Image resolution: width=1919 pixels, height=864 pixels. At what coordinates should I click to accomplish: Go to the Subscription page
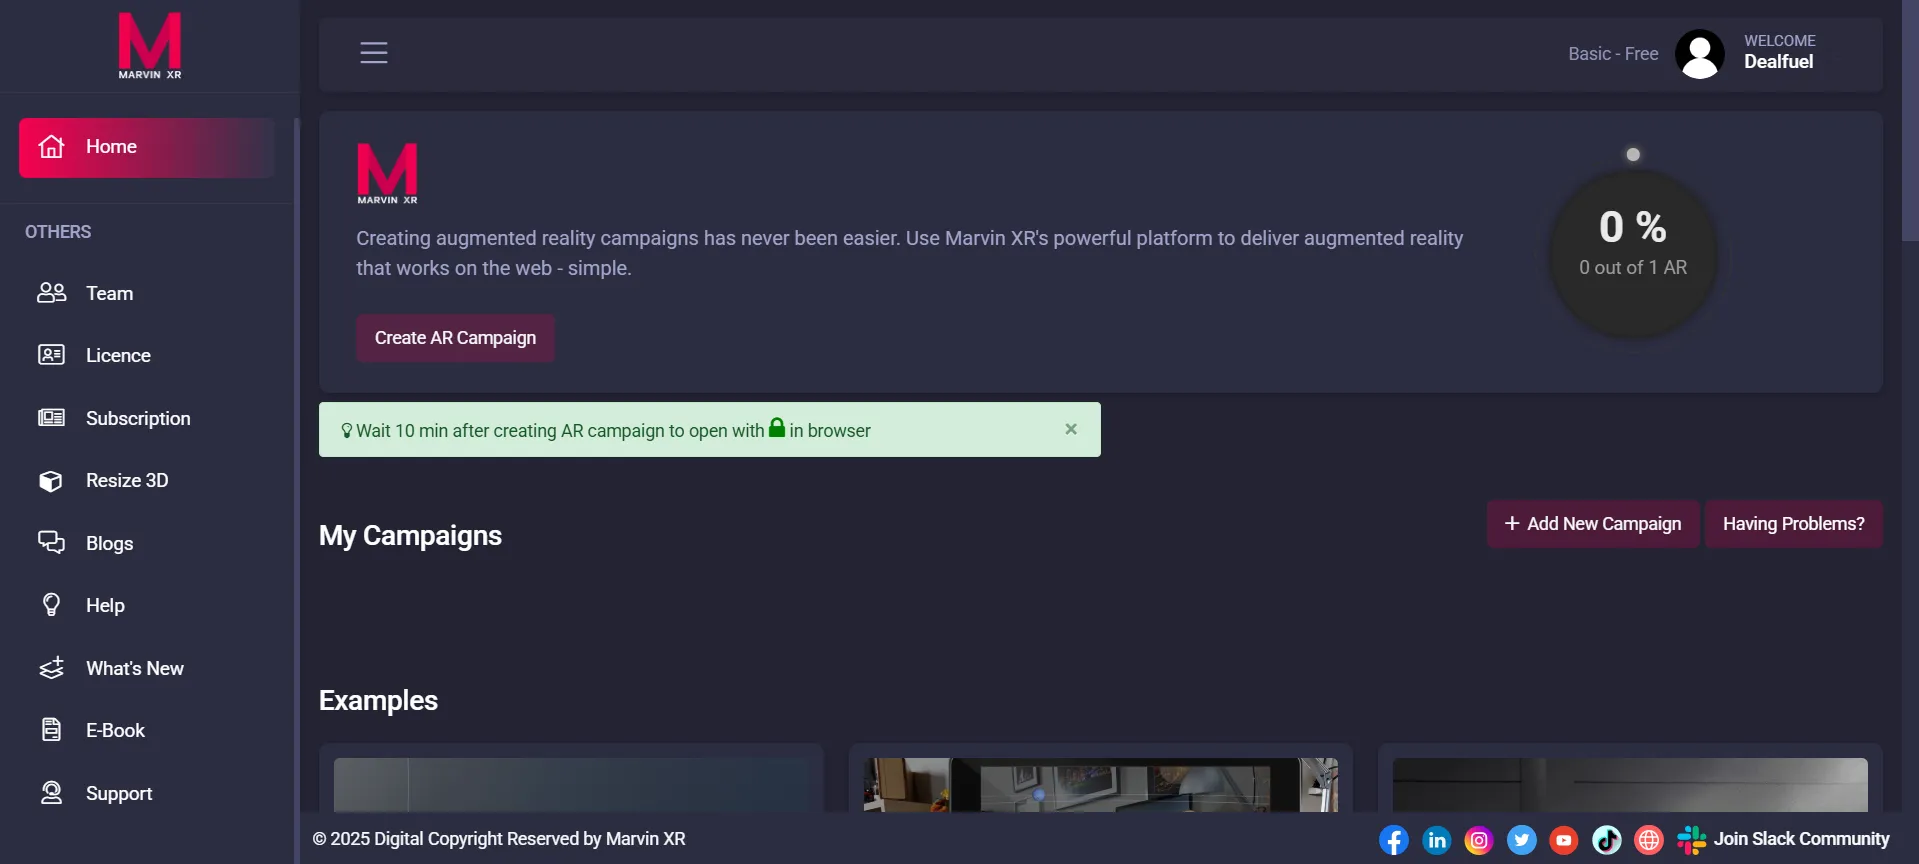[137, 418]
